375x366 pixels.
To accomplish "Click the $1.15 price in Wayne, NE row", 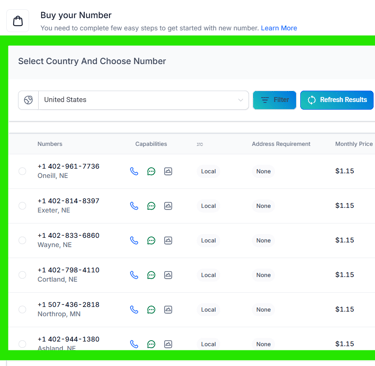I will 345,240.
